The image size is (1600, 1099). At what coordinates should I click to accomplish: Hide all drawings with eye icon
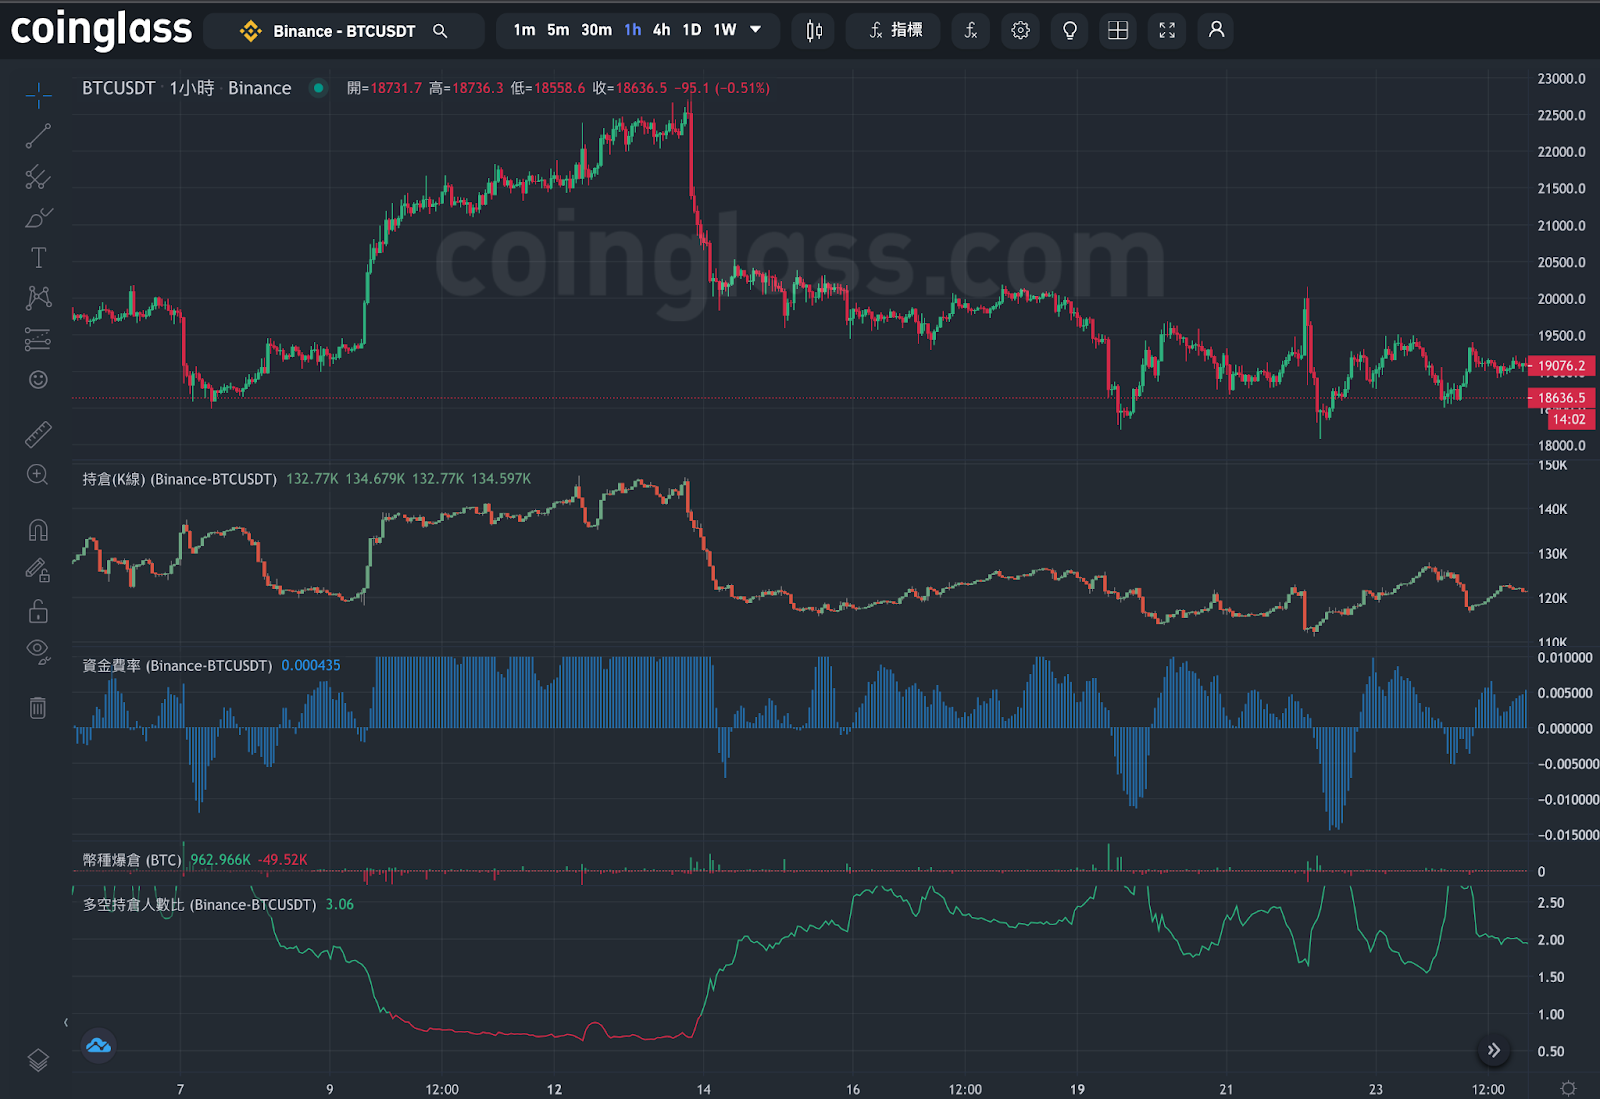click(38, 652)
